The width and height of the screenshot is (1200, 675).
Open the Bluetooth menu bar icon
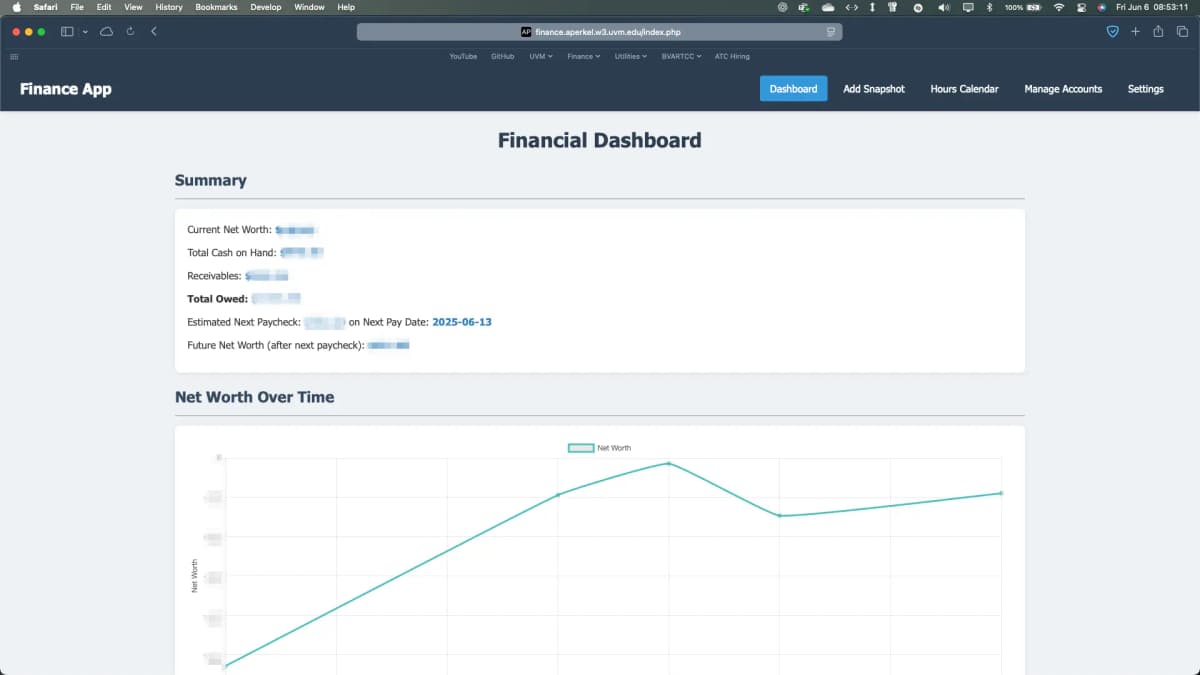(989, 7)
